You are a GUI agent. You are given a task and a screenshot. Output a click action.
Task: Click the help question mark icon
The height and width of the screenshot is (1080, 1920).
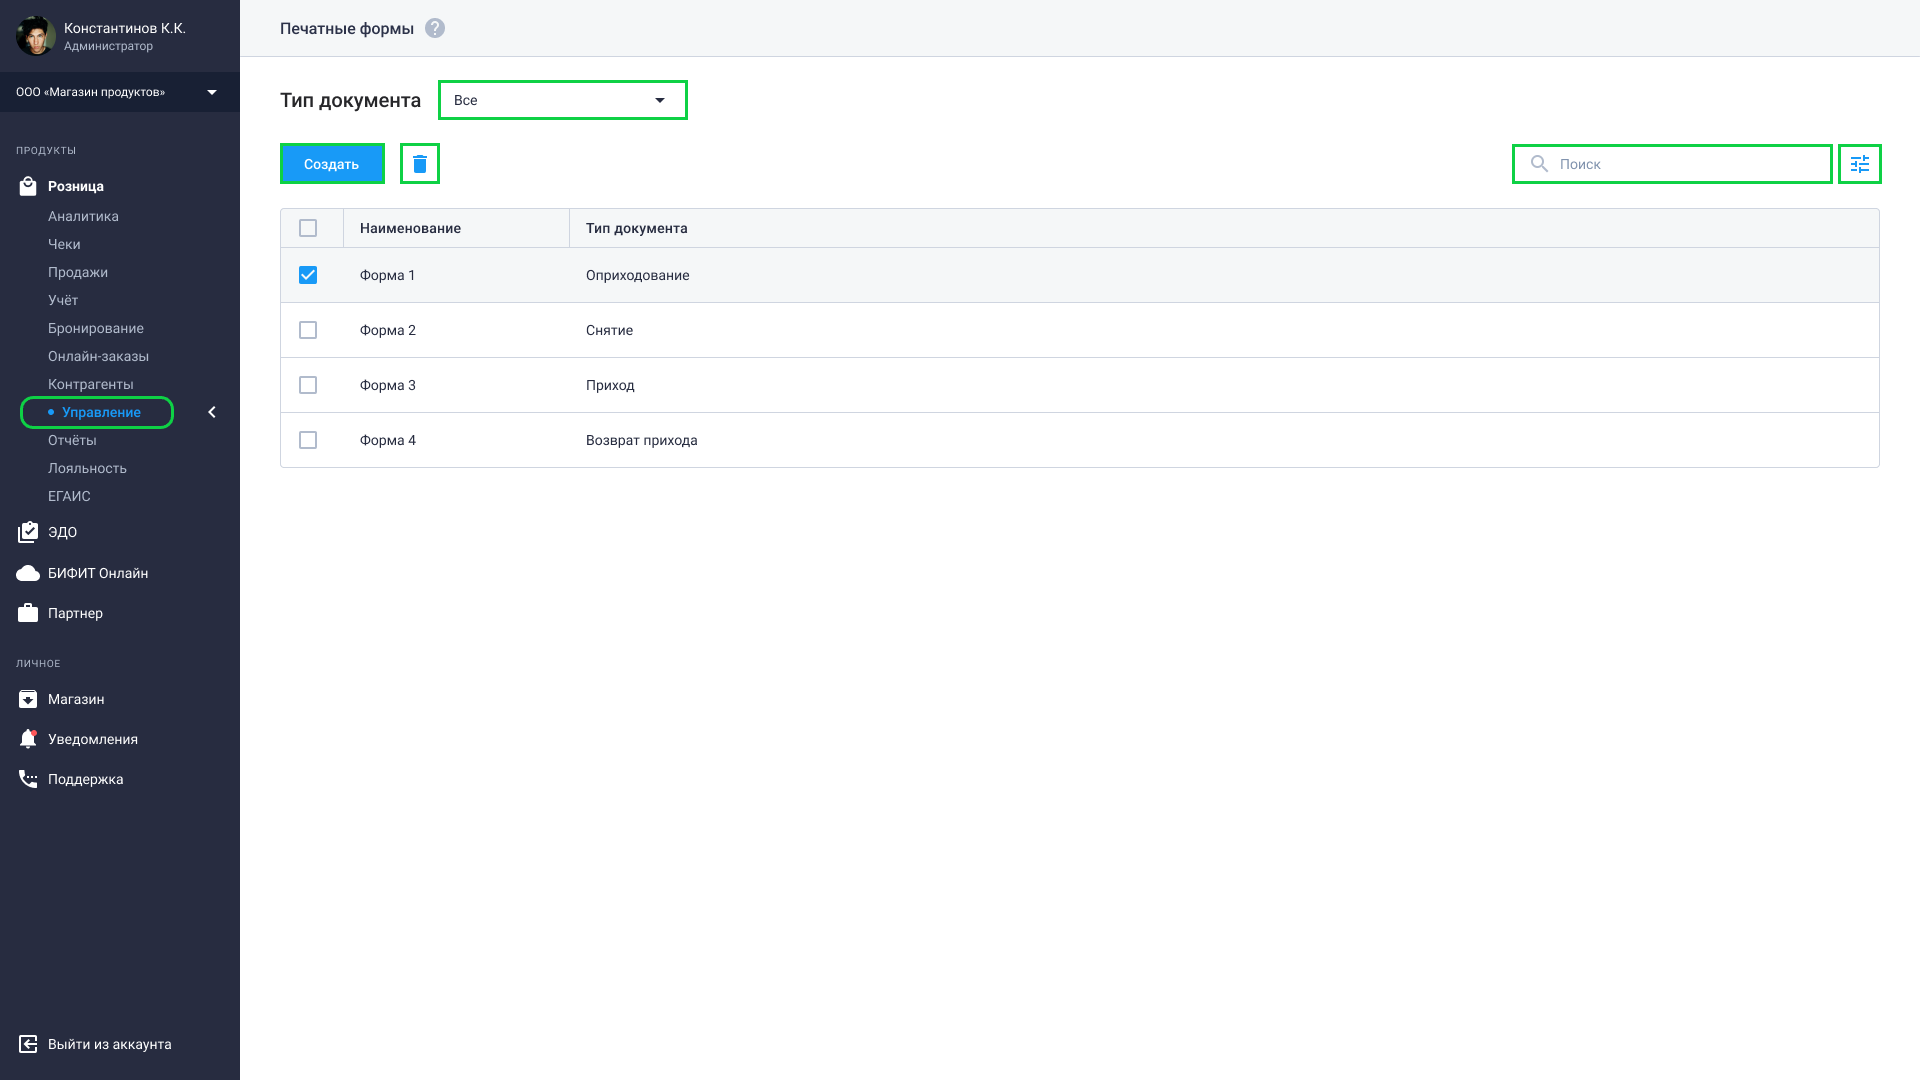tap(435, 28)
